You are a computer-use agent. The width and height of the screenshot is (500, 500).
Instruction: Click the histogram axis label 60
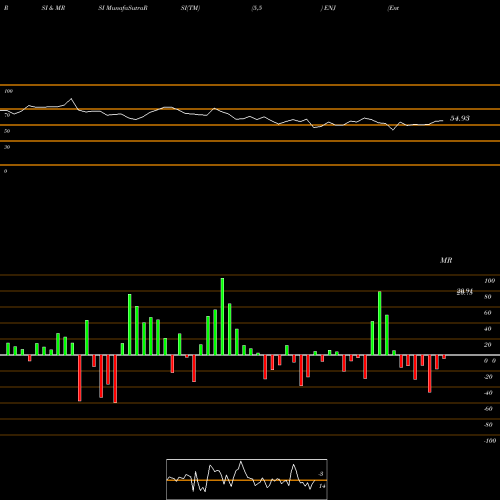coord(488,313)
